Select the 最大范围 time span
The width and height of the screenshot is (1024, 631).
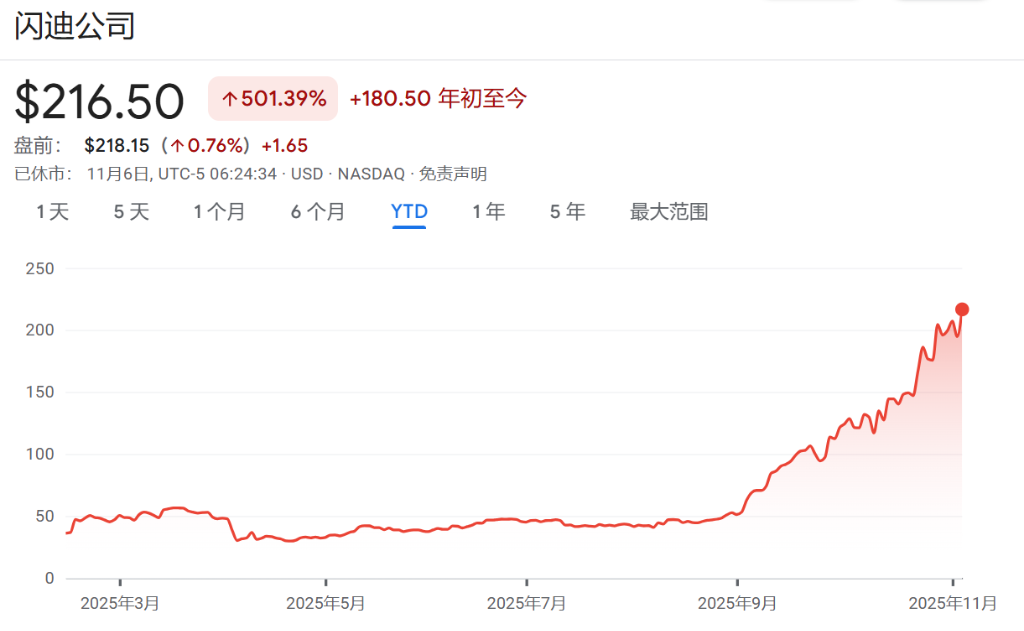(x=668, y=212)
